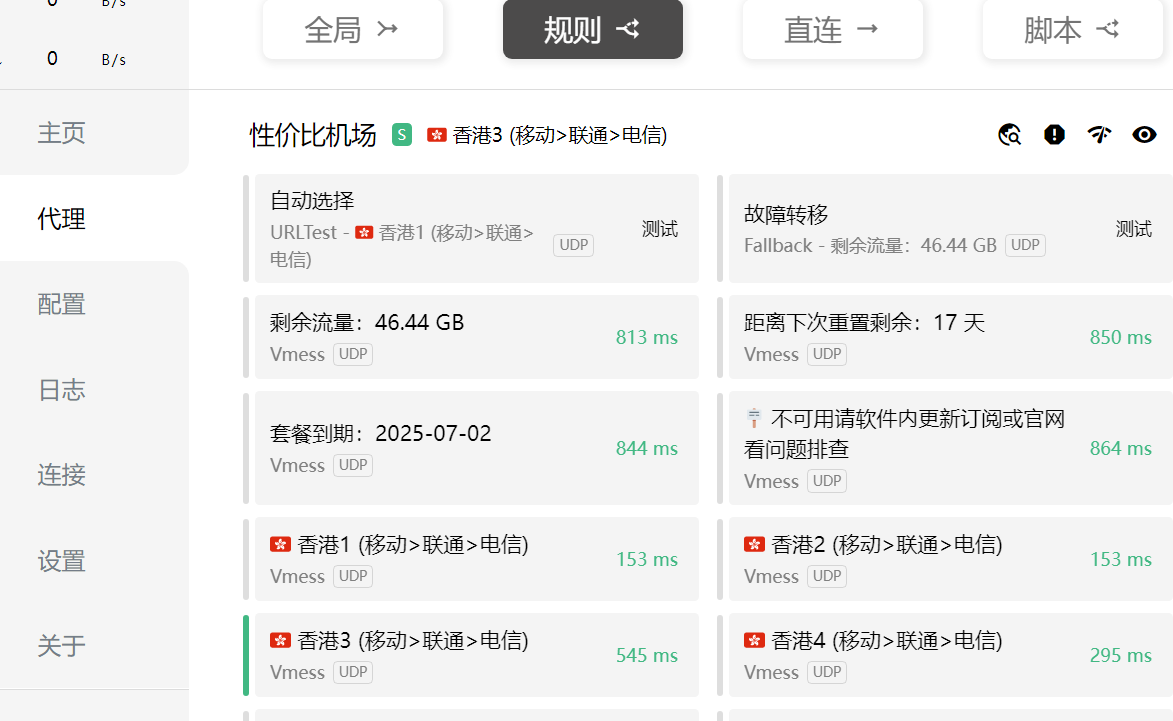Open the 日志 (Logs) sidebar page
The image size is (1173, 721).
[61, 390]
